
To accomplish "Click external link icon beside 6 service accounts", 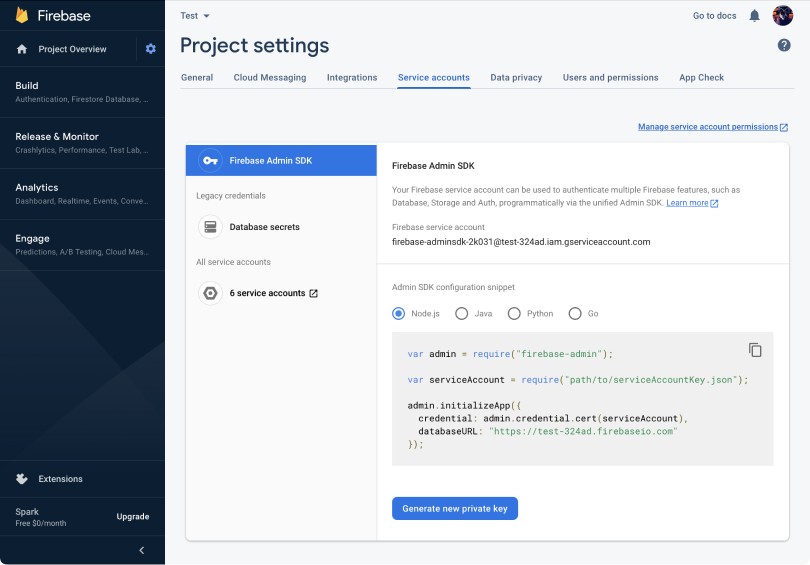I will pos(314,293).
